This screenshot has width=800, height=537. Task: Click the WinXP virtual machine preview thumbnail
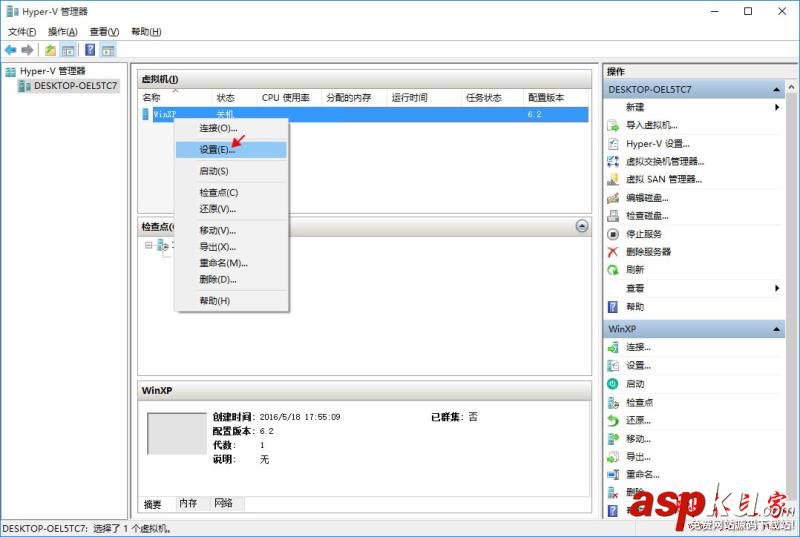click(177, 433)
